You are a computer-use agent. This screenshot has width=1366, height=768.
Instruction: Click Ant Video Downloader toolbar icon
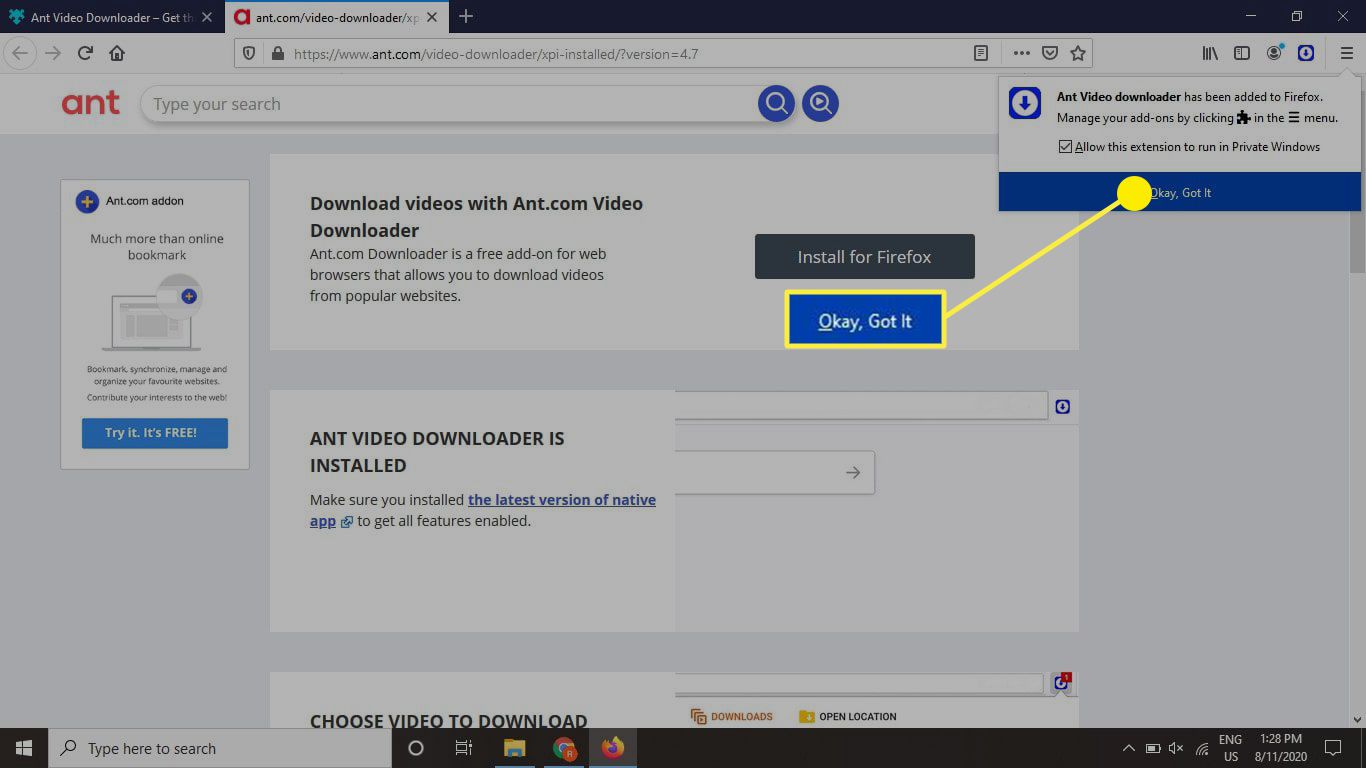[1306, 54]
